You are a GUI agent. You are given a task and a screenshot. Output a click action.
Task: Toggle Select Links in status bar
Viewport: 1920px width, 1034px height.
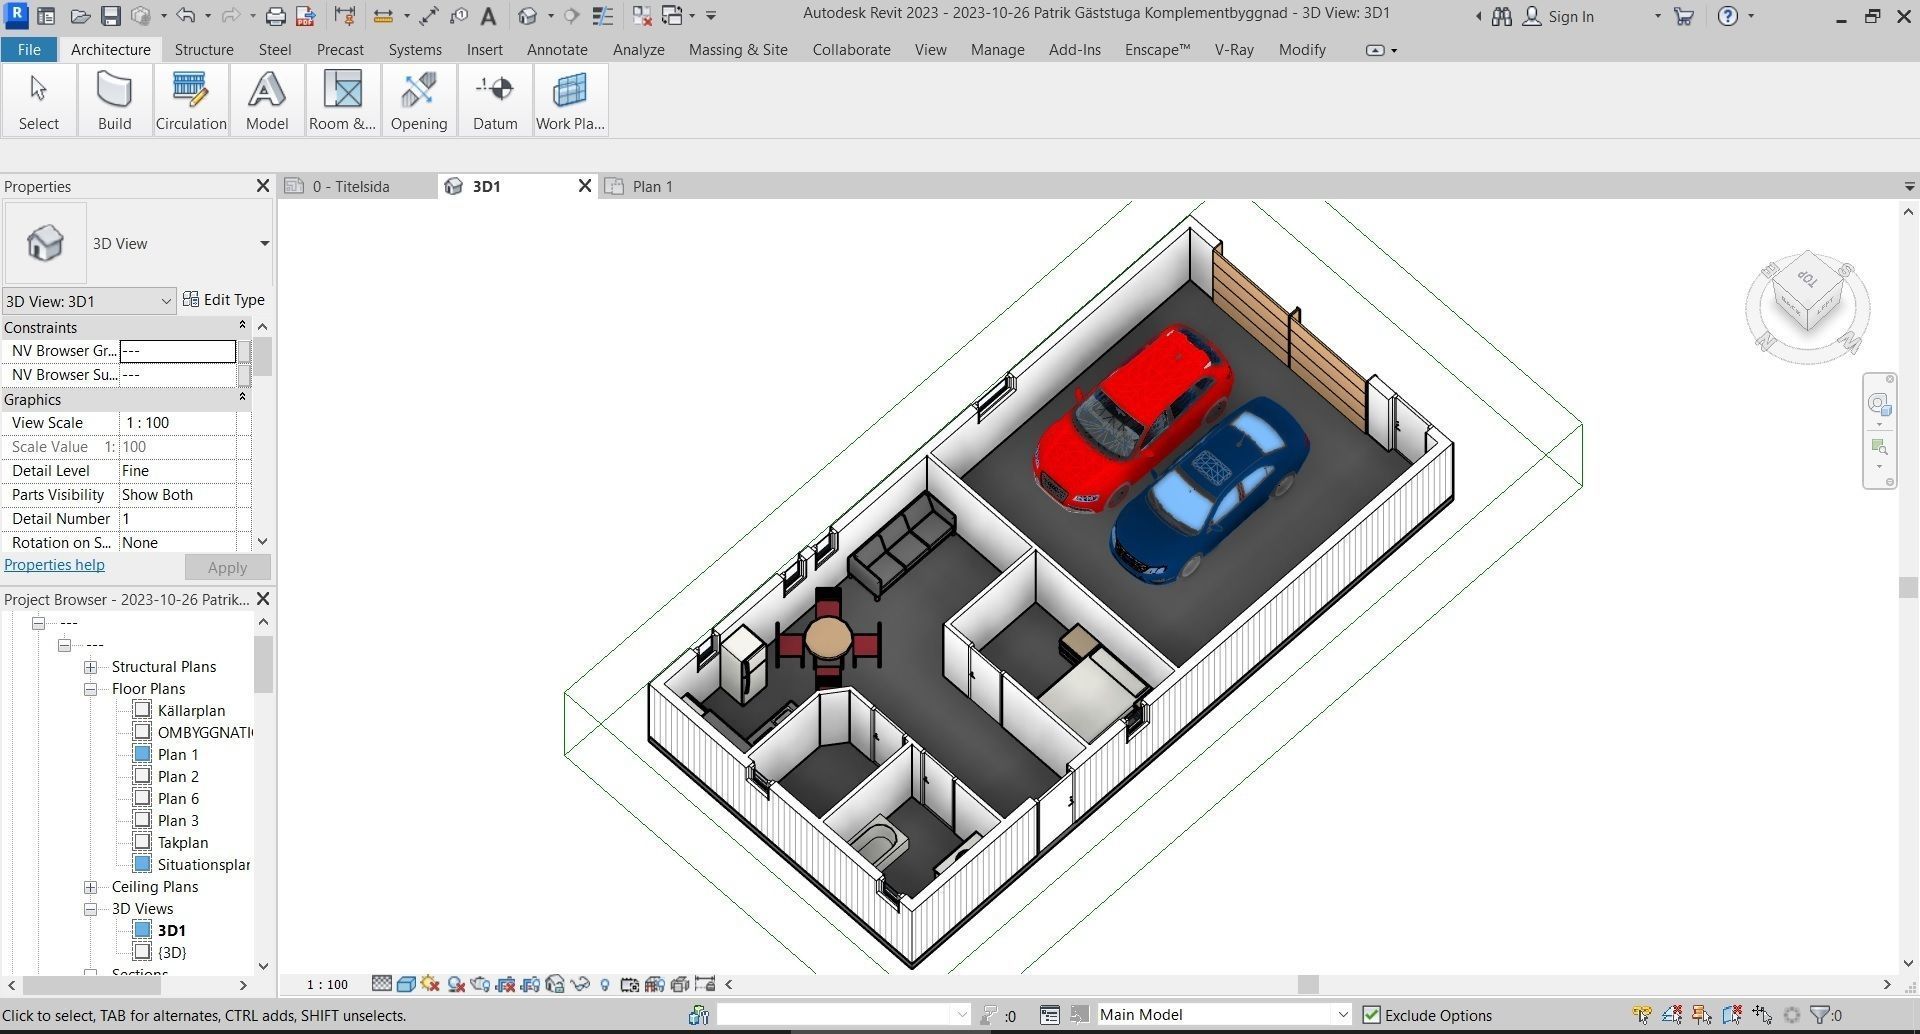pos(1641,1015)
